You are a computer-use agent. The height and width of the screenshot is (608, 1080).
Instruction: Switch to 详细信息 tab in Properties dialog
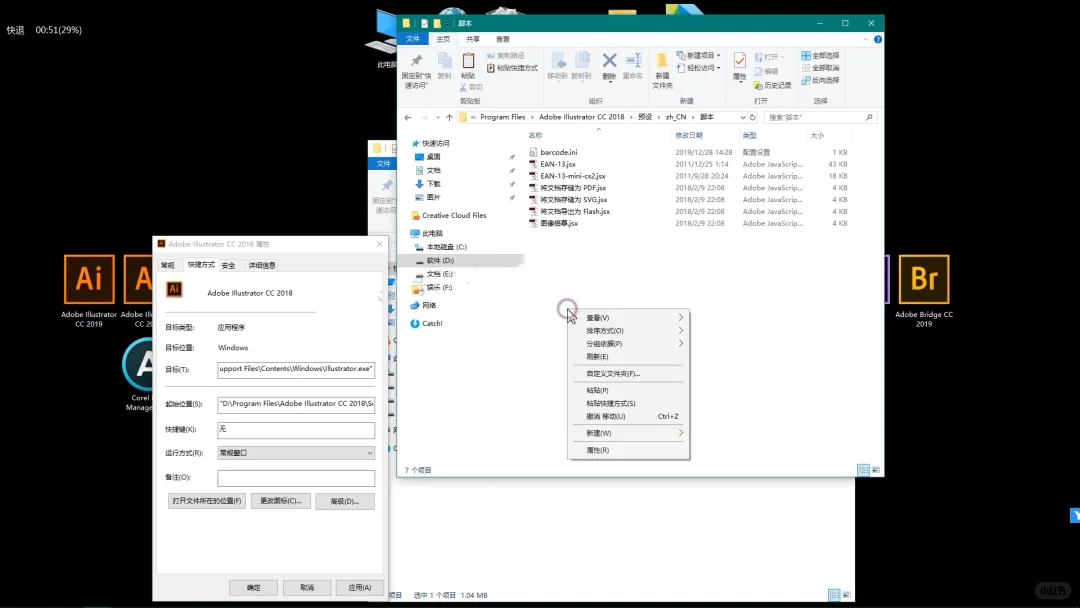(262, 265)
